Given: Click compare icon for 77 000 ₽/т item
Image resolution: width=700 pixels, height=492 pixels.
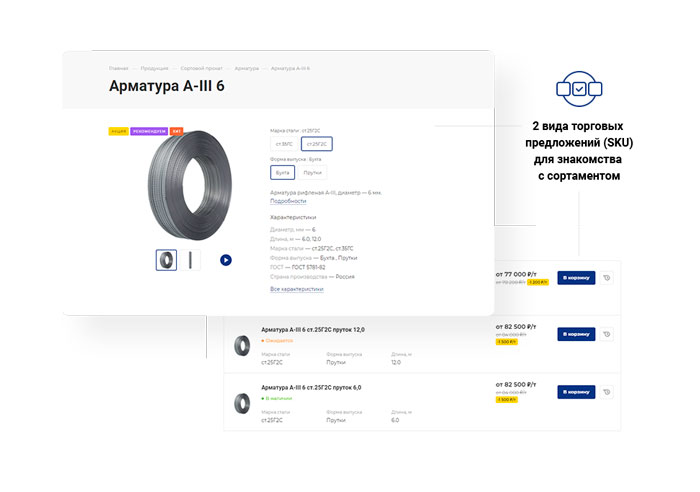Looking at the screenshot, I should point(606,278).
